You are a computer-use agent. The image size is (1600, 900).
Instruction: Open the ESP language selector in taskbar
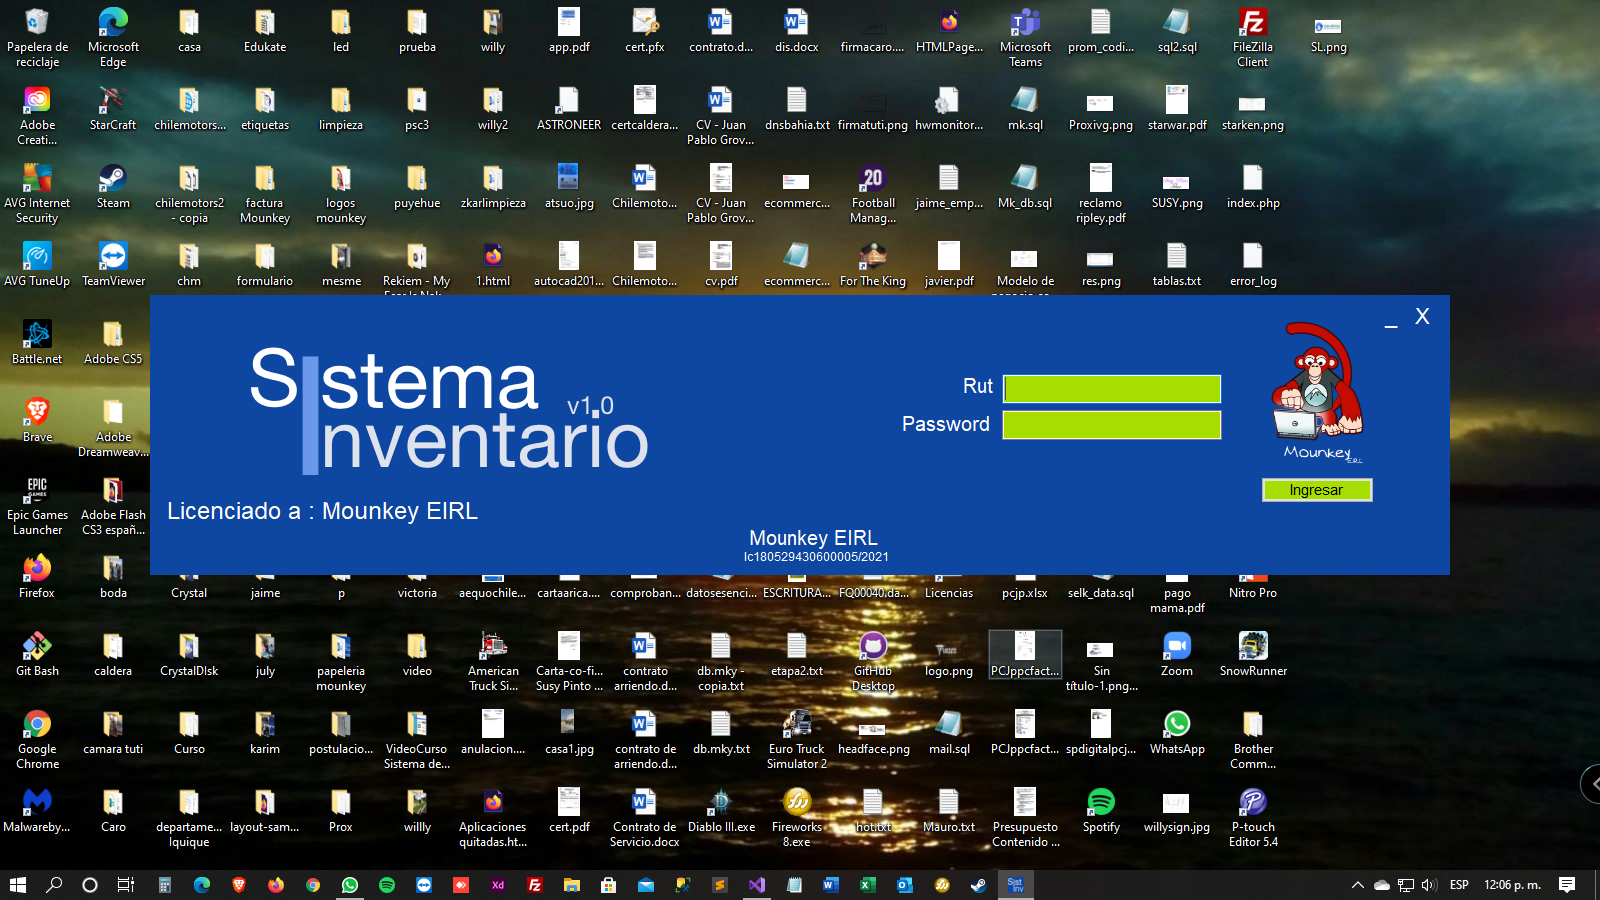pyautogui.click(x=1459, y=885)
